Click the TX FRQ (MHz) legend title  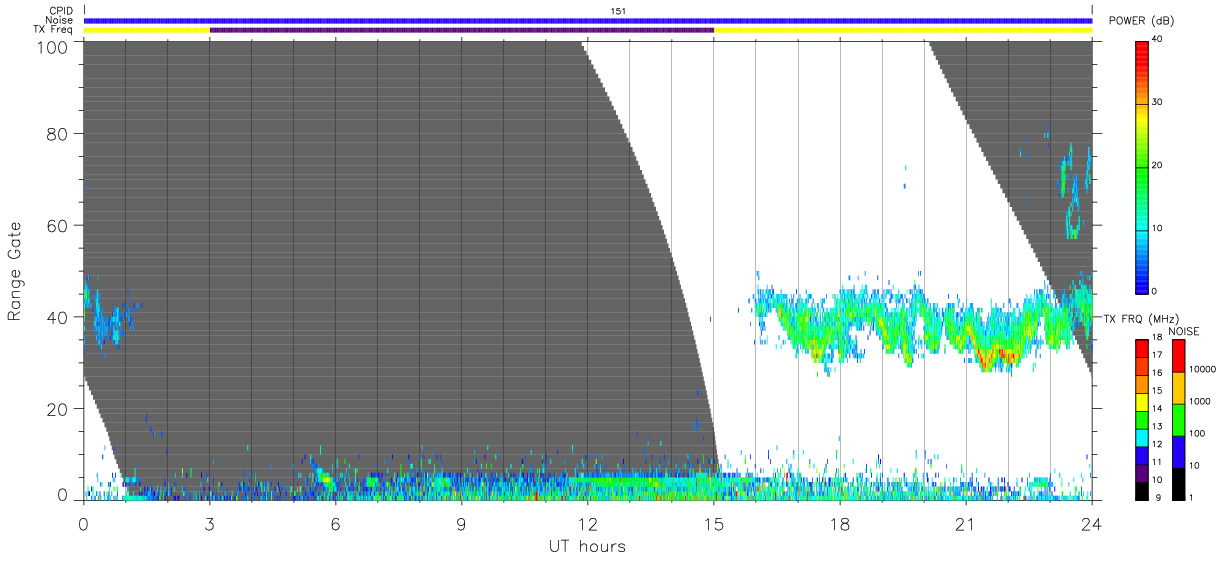[x=1142, y=319]
